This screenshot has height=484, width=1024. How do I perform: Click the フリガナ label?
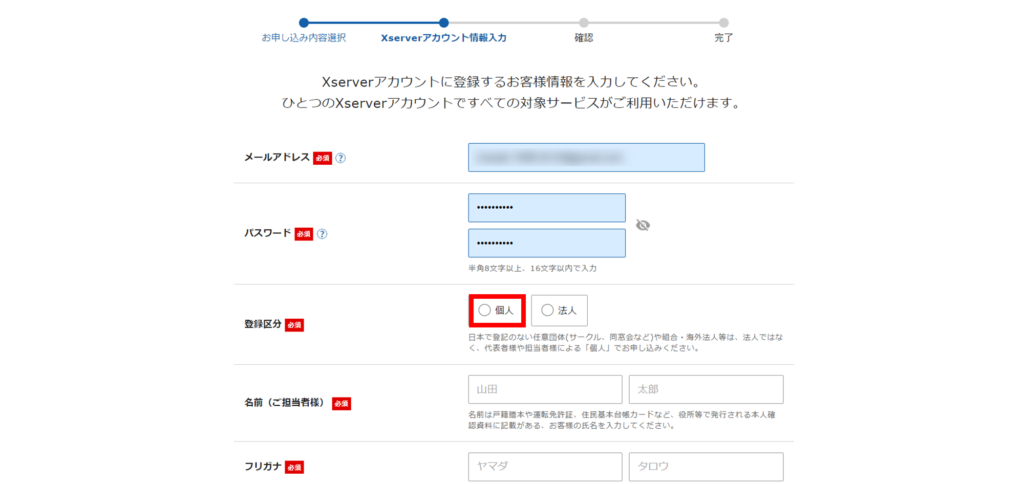tap(263, 466)
